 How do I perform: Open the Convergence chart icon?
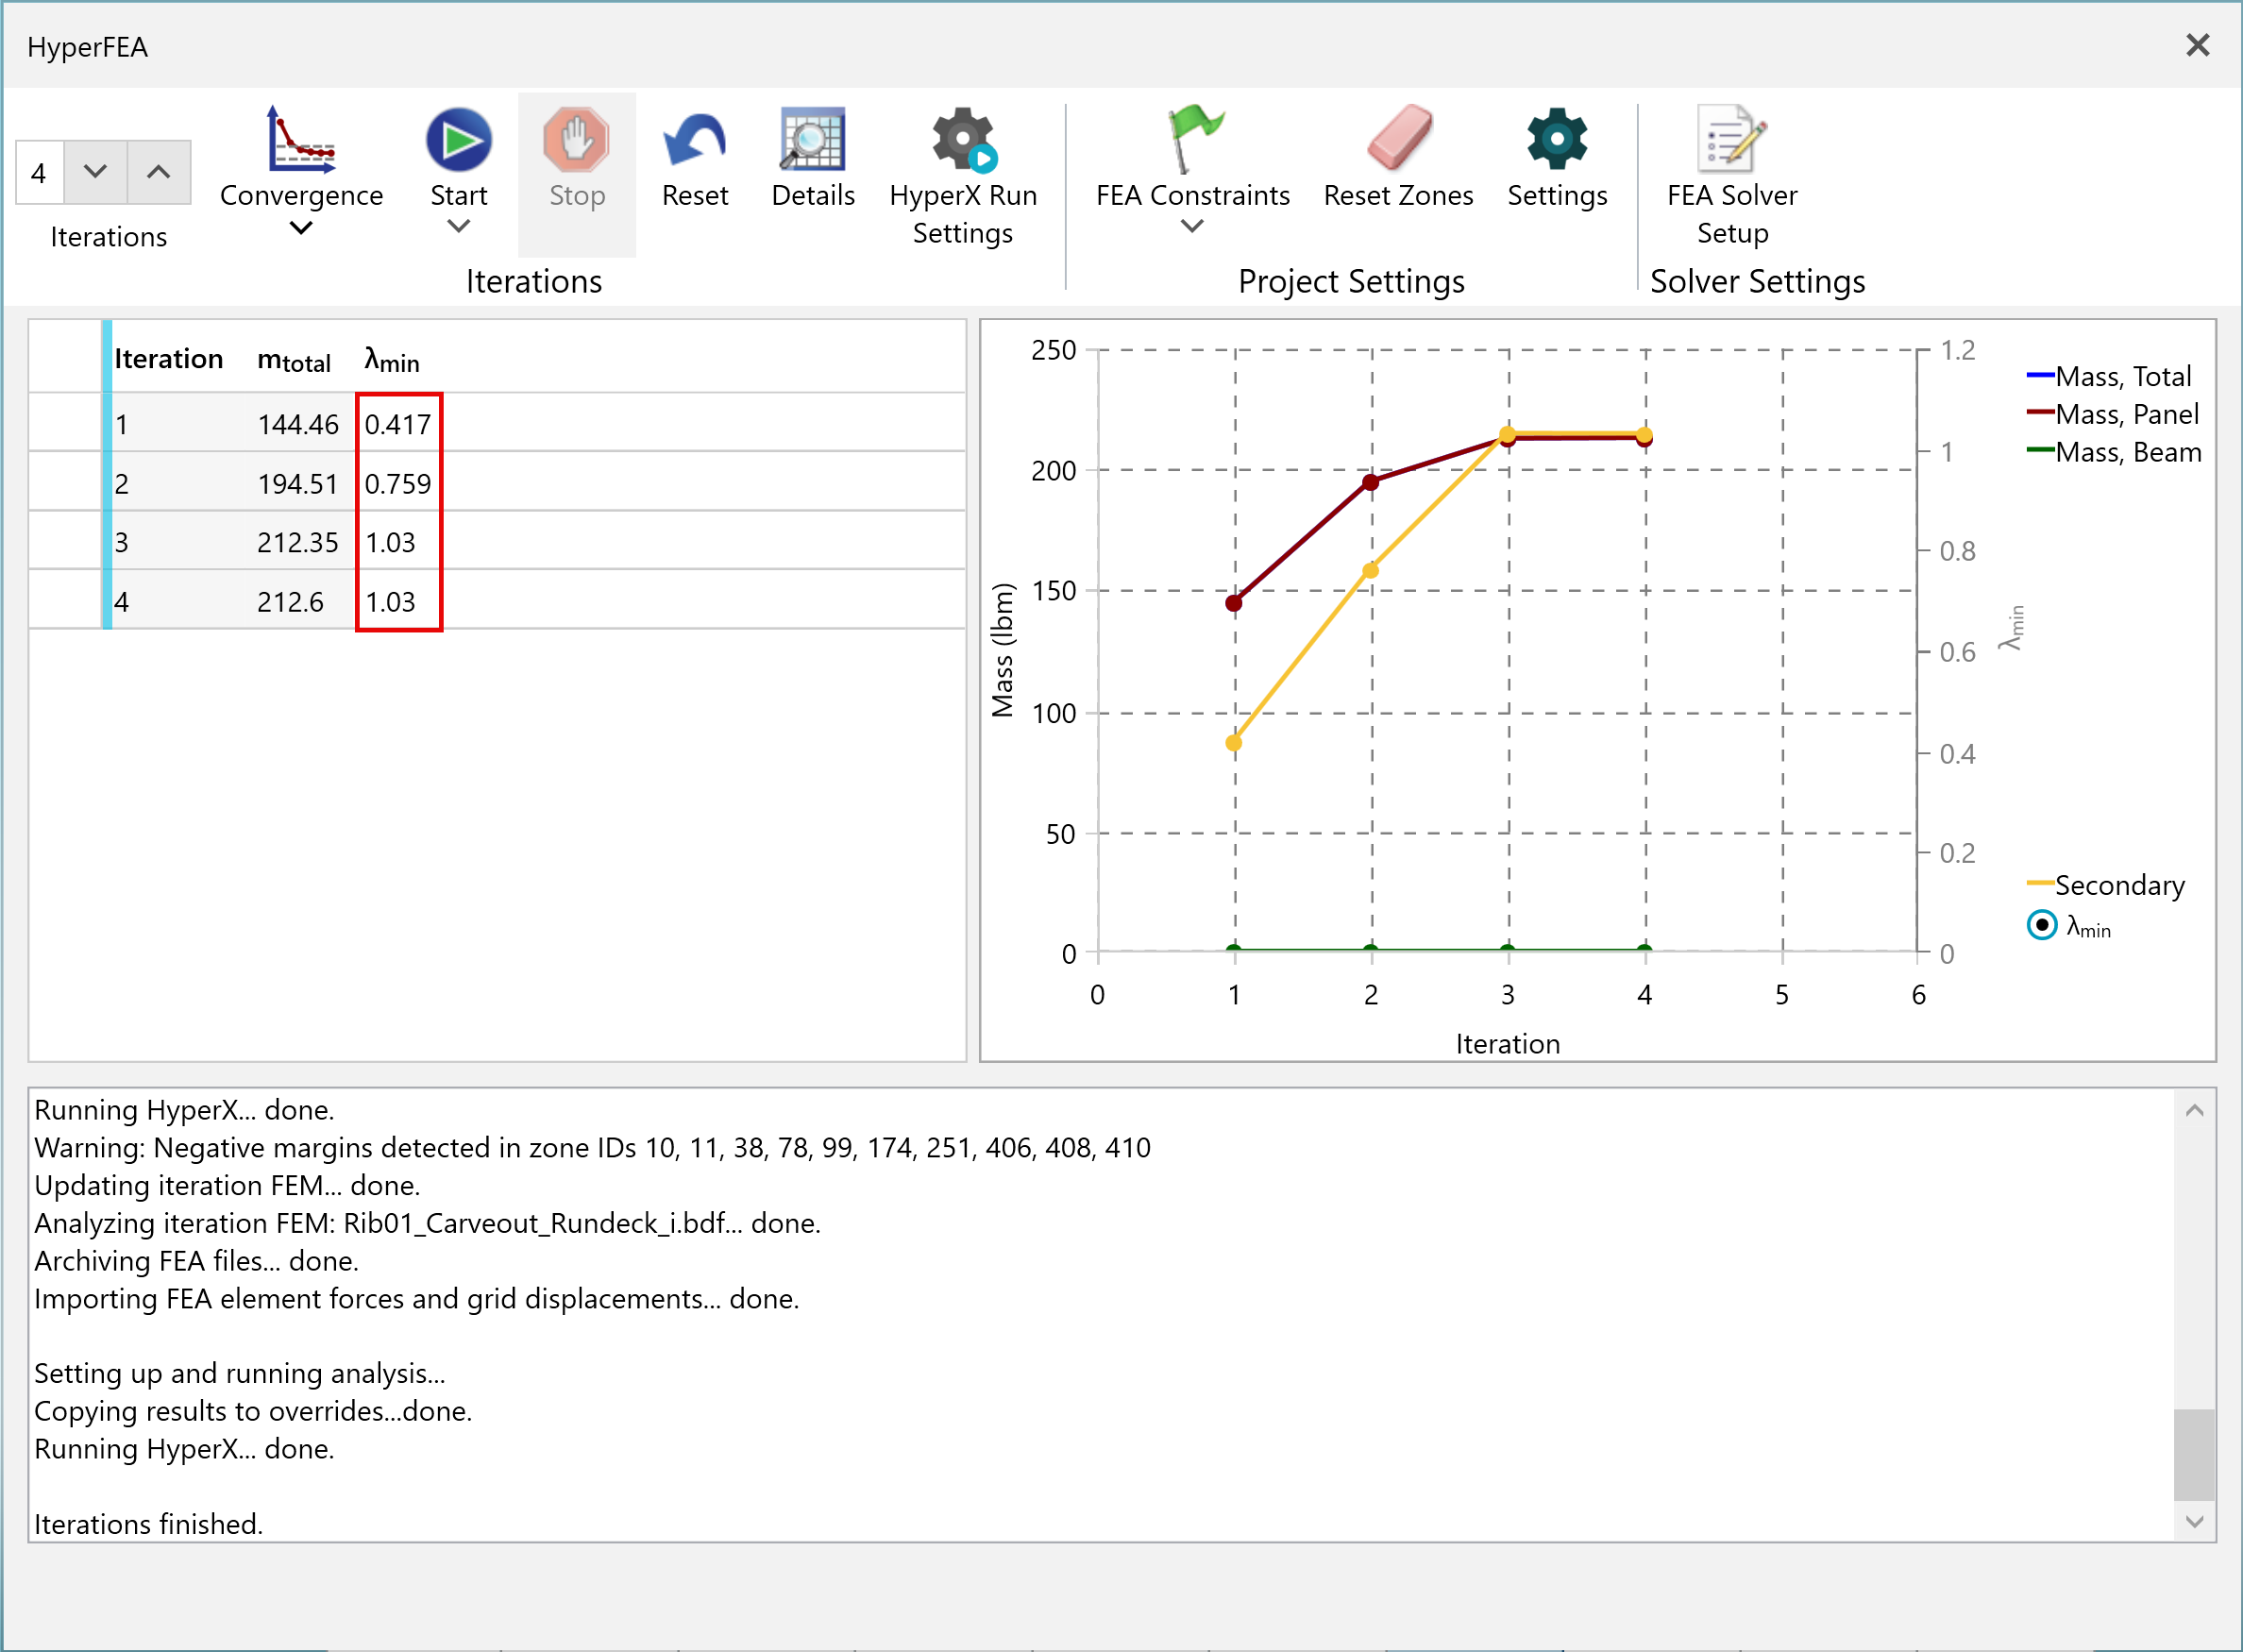click(x=301, y=139)
